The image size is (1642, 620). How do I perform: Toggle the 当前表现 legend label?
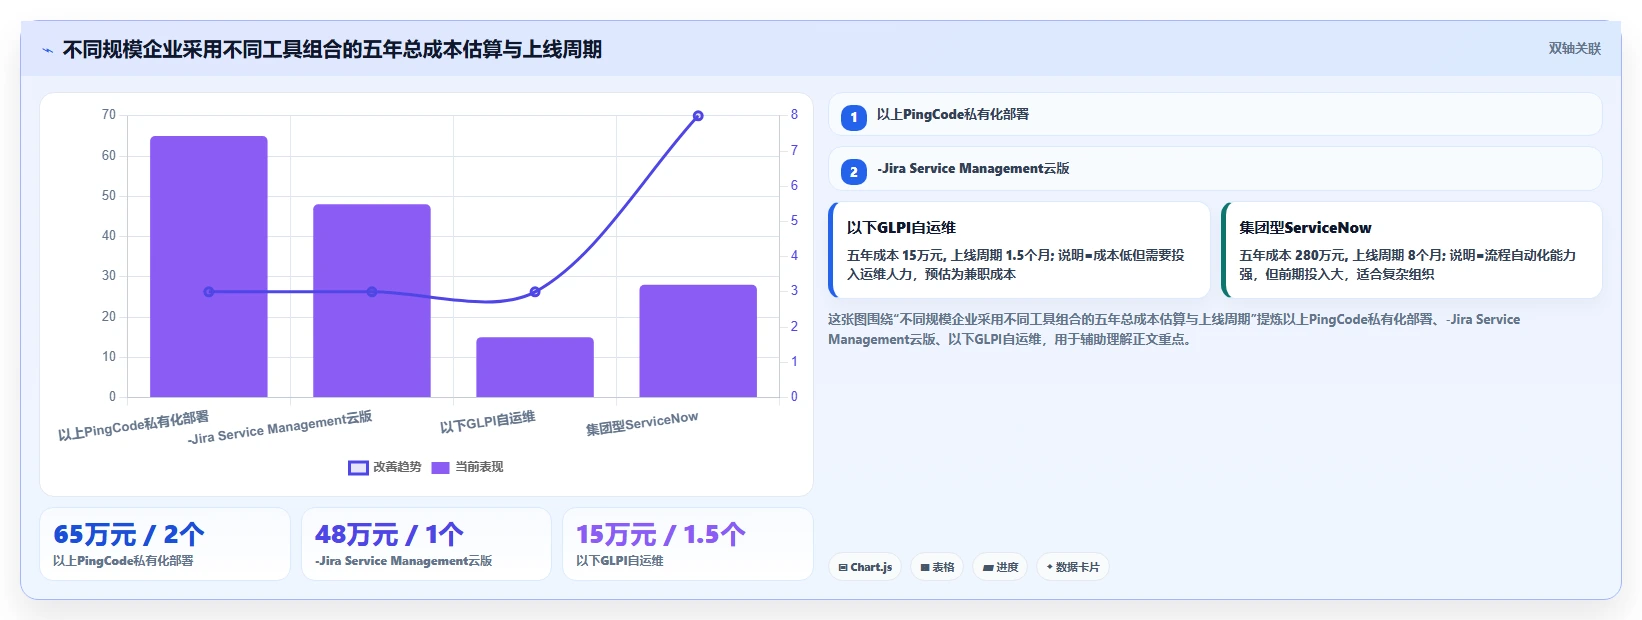(479, 467)
